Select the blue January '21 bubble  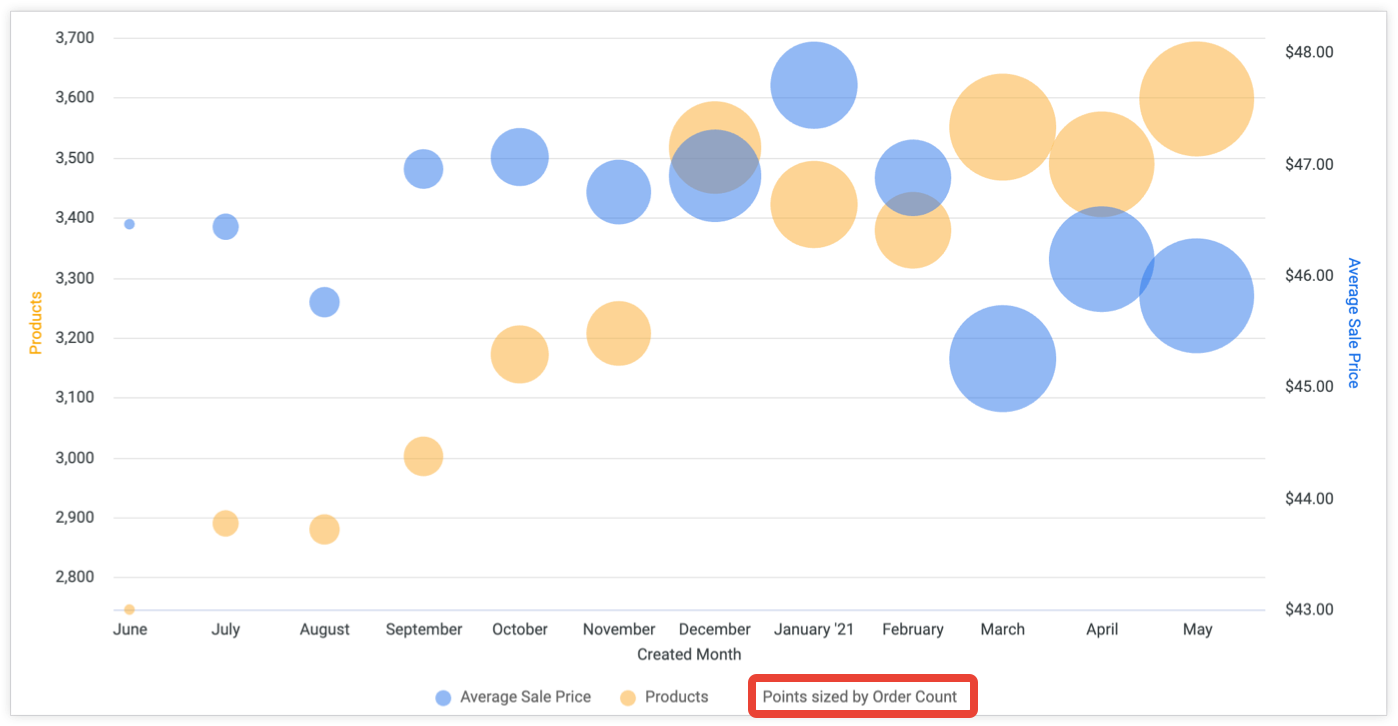pos(814,85)
